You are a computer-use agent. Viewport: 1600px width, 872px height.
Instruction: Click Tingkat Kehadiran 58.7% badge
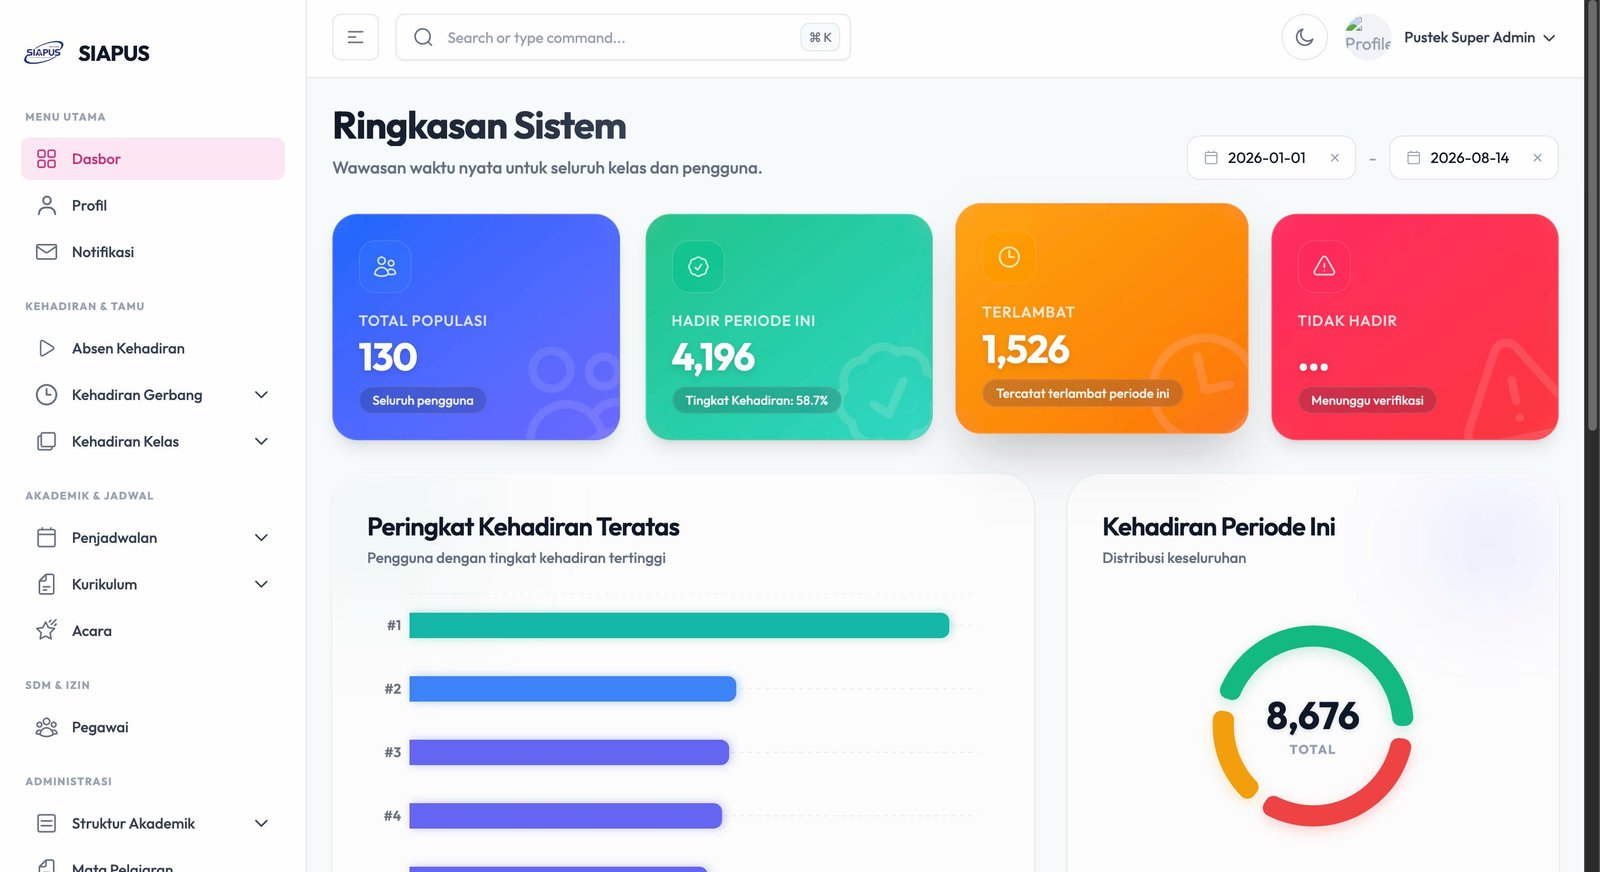pyautogui.click(x=756, y=400)
